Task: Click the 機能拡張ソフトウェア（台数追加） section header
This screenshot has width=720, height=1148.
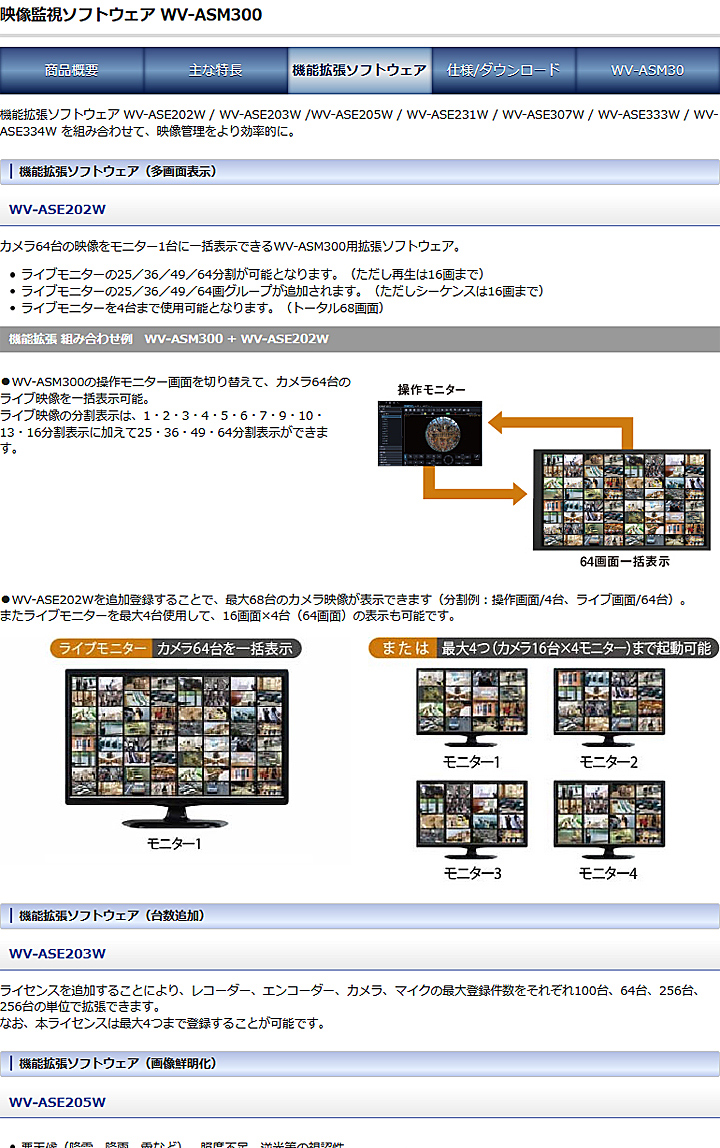Action: click(360, 916)
